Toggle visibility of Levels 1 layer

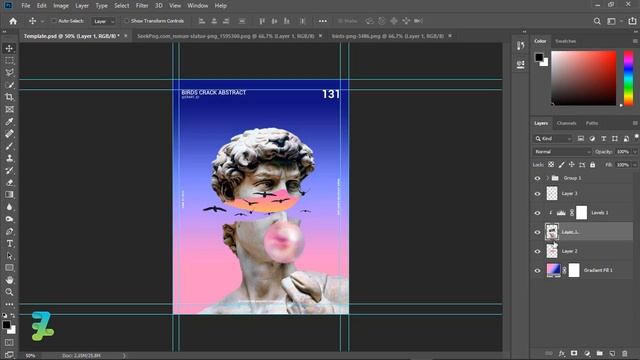pyautogui.click(x=537, y=213)
